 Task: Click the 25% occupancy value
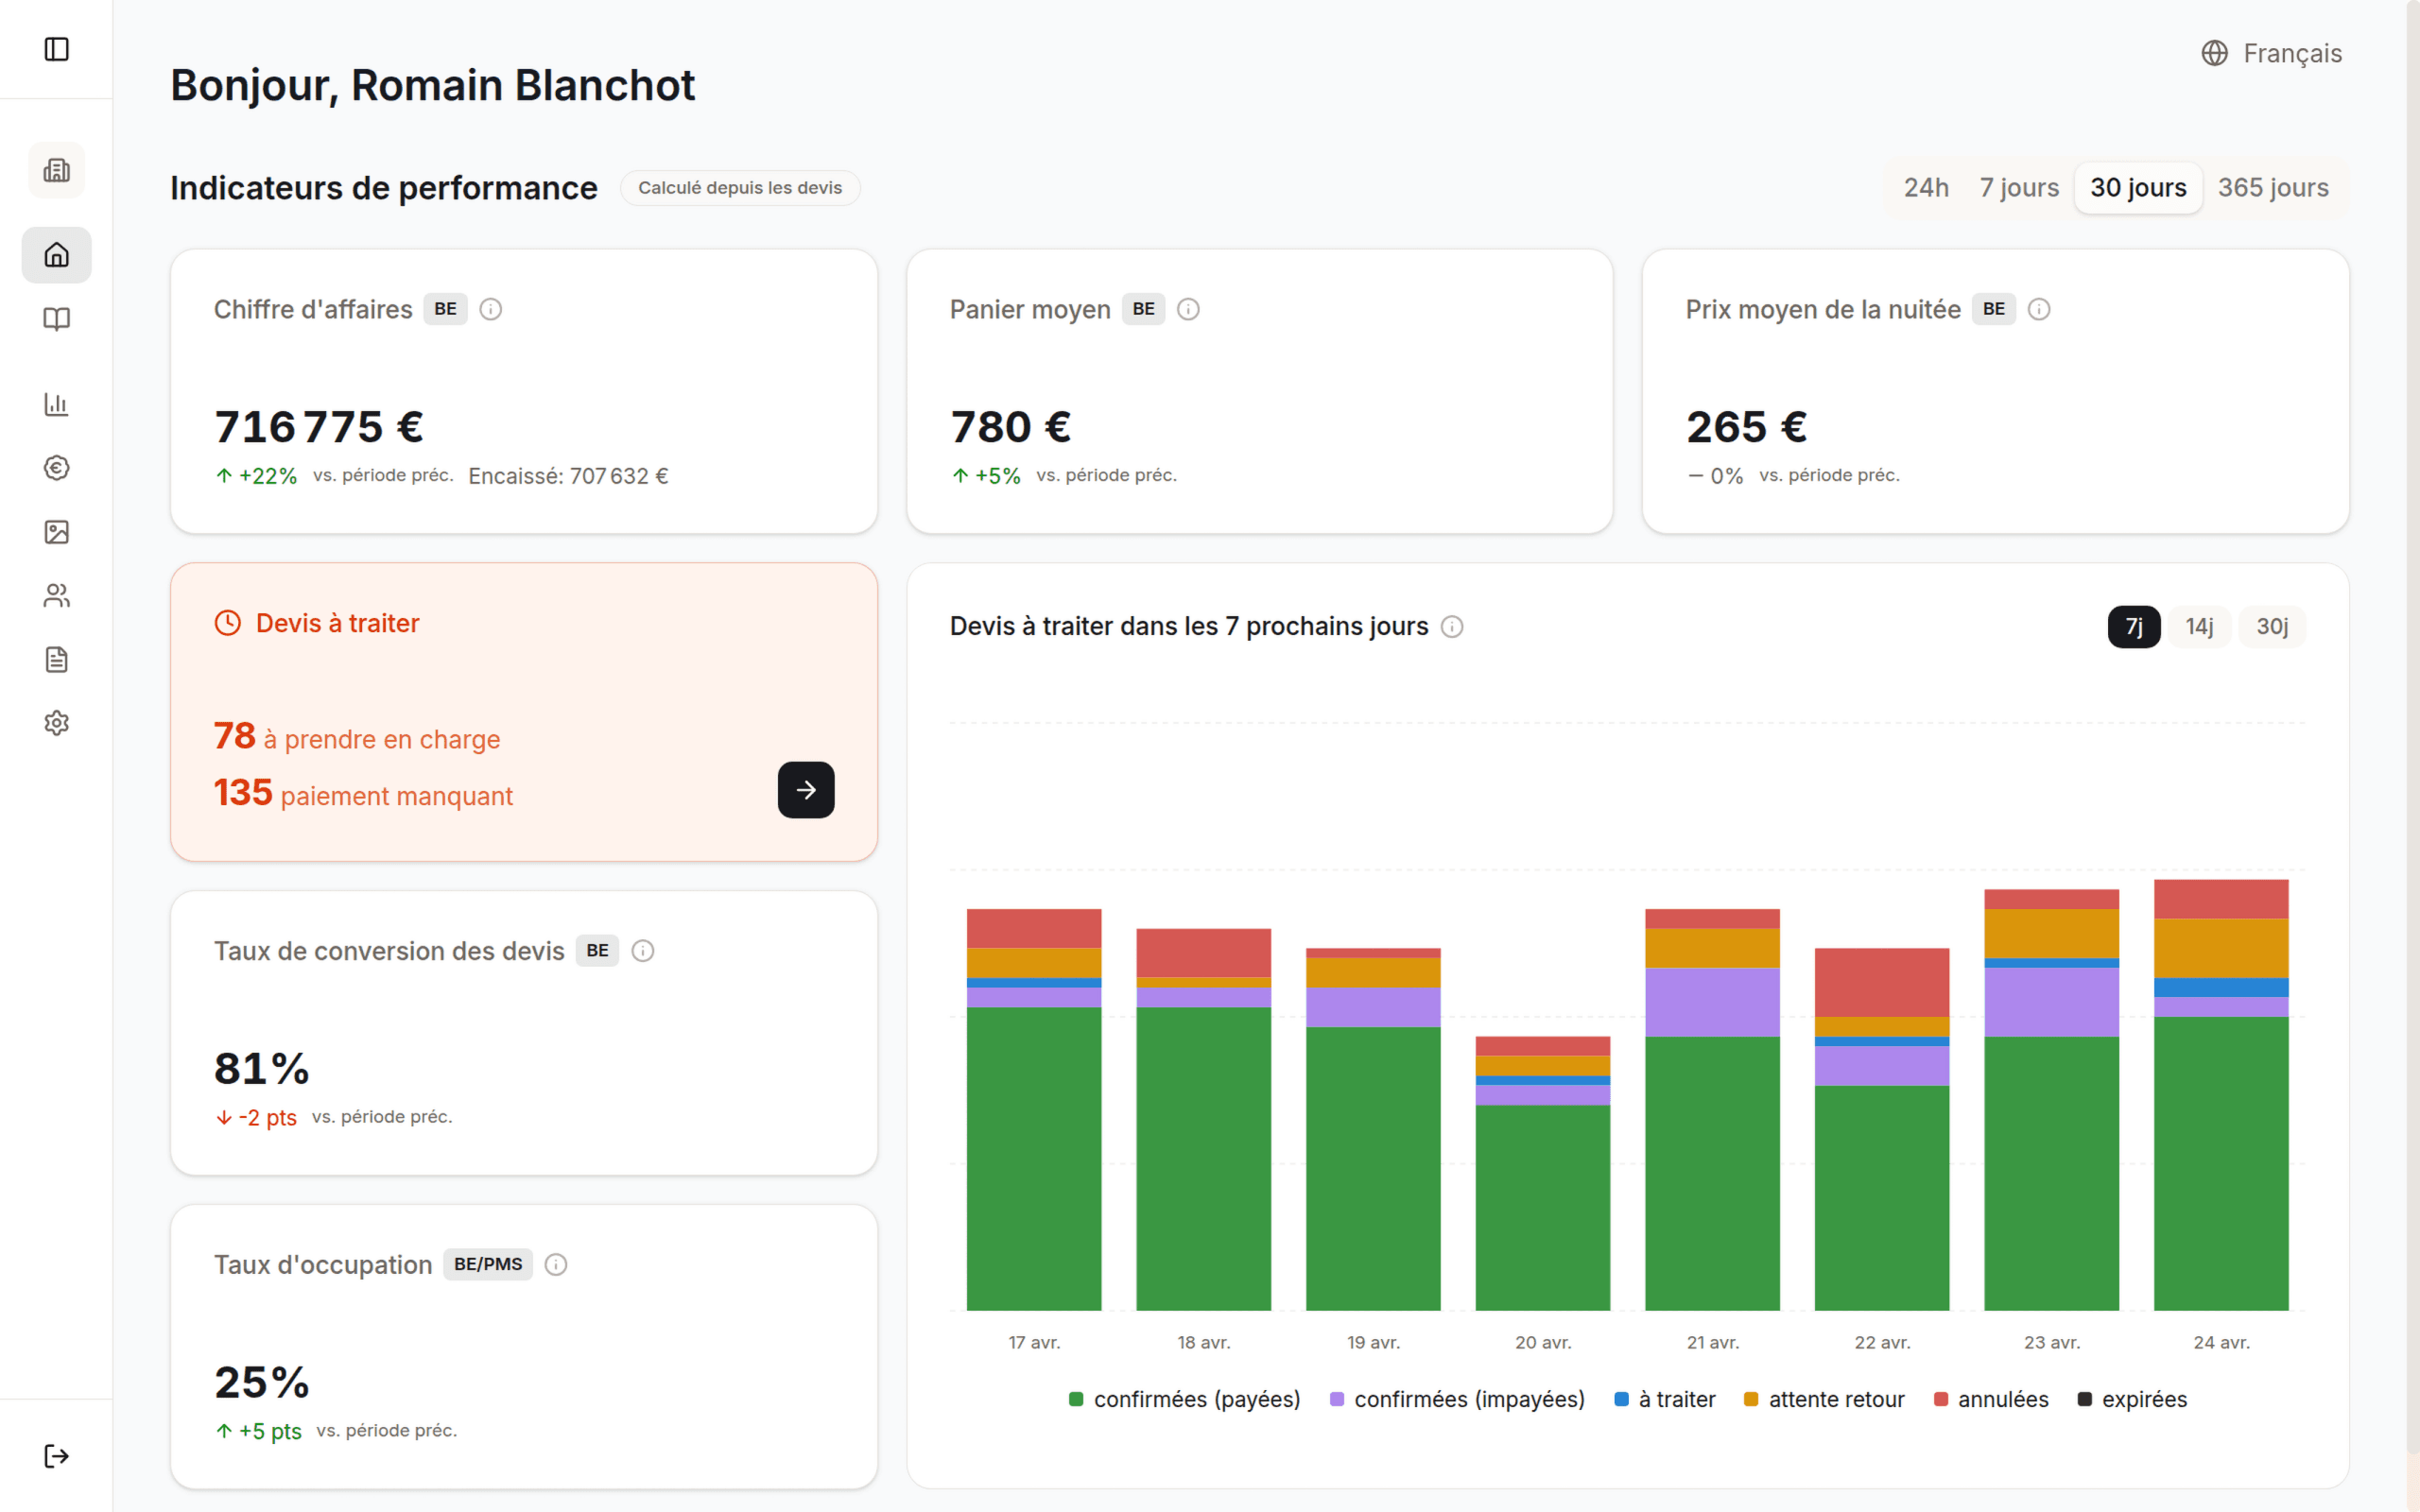click(x=262, y=1383)
